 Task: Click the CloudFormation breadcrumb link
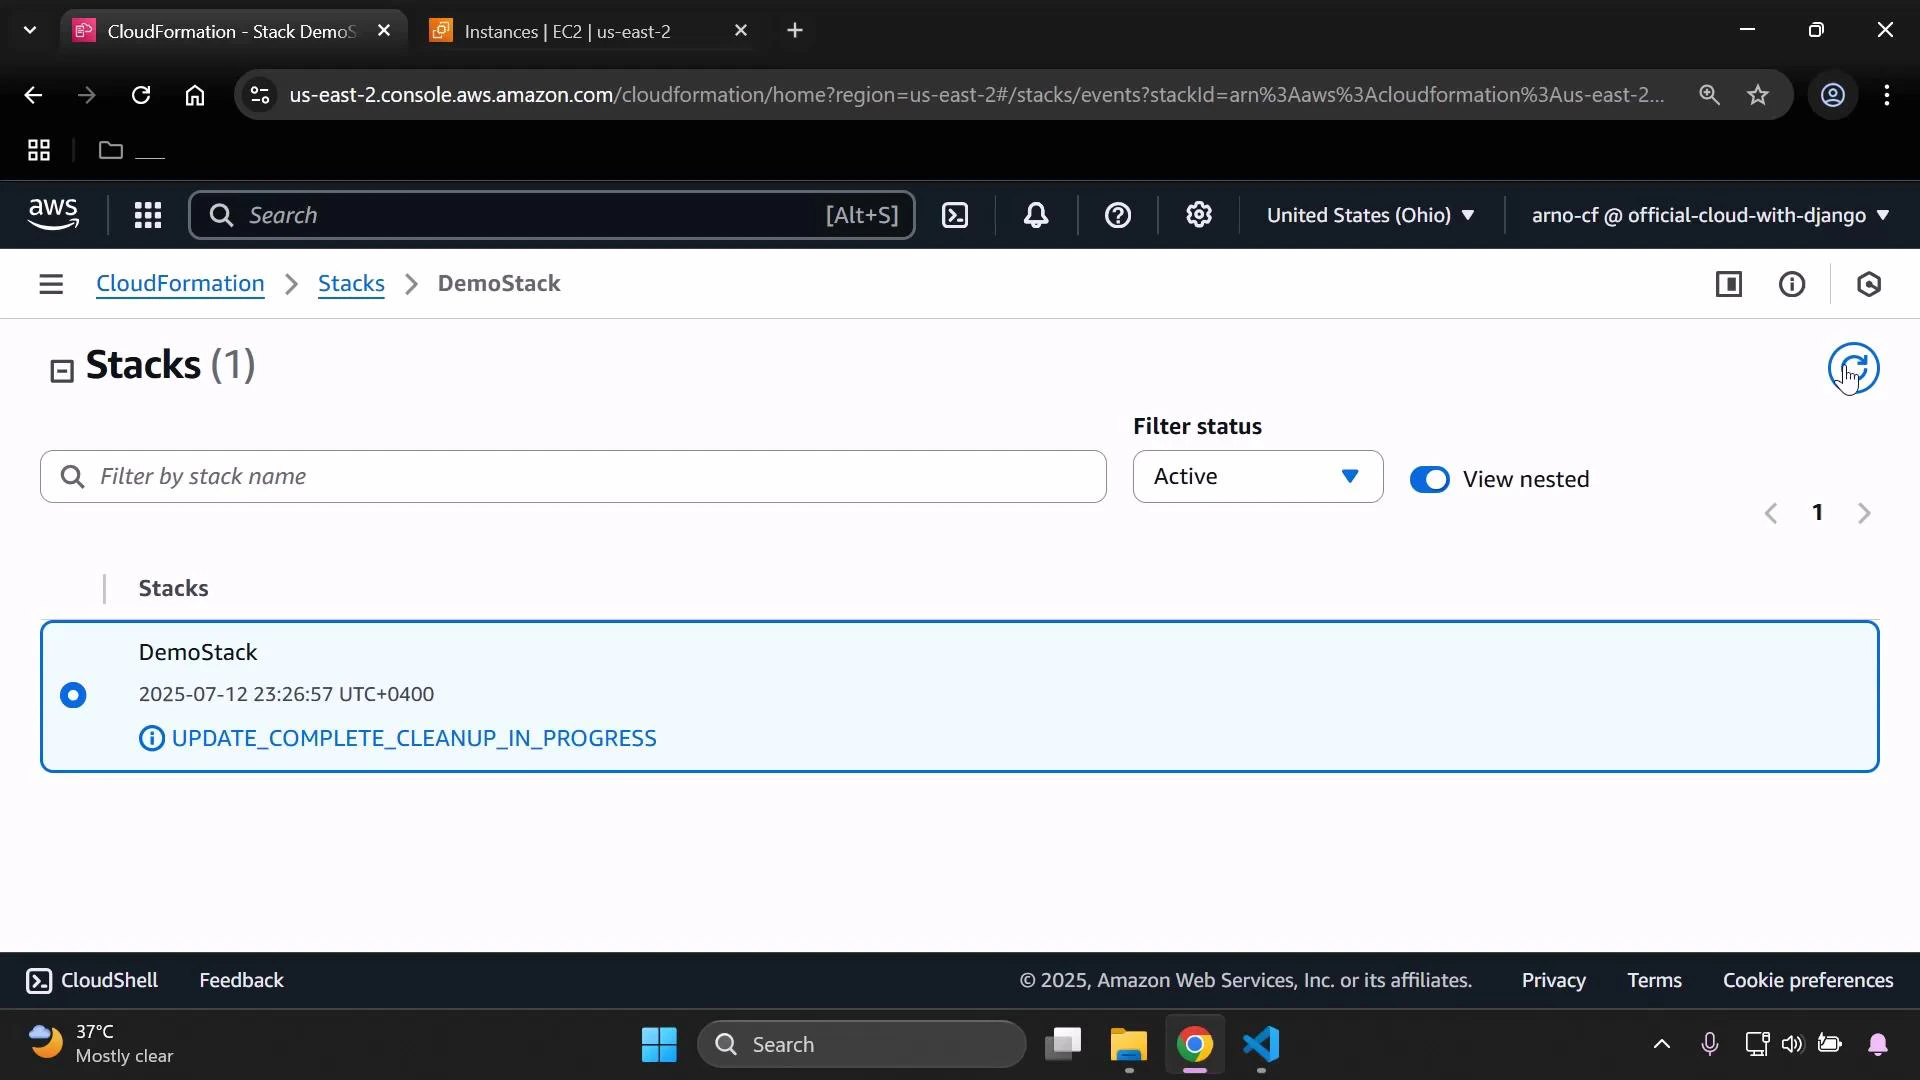[x=180, y=284]
